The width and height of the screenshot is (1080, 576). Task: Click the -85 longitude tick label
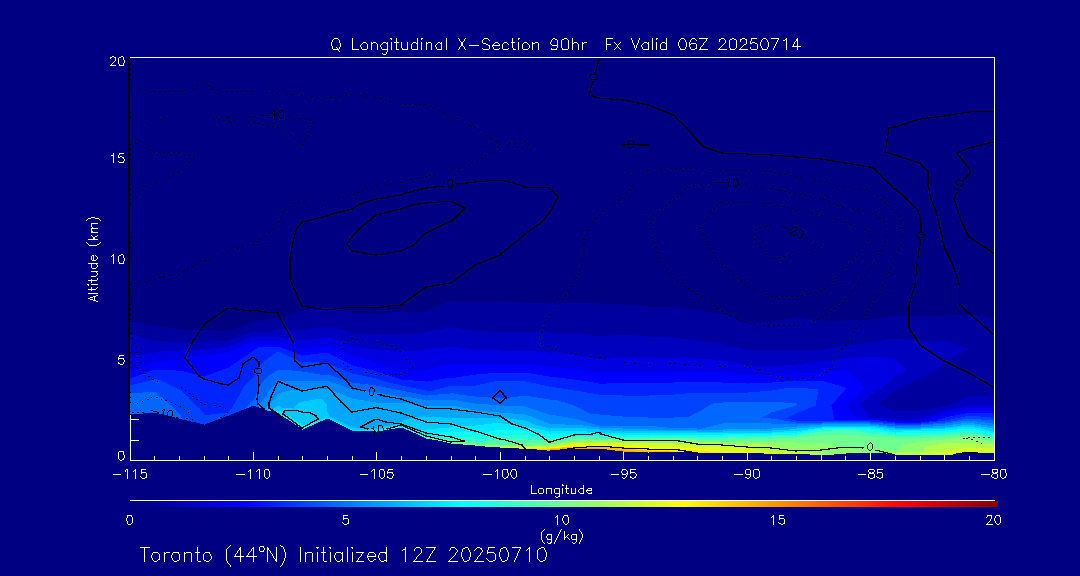[x=871, y=475]
